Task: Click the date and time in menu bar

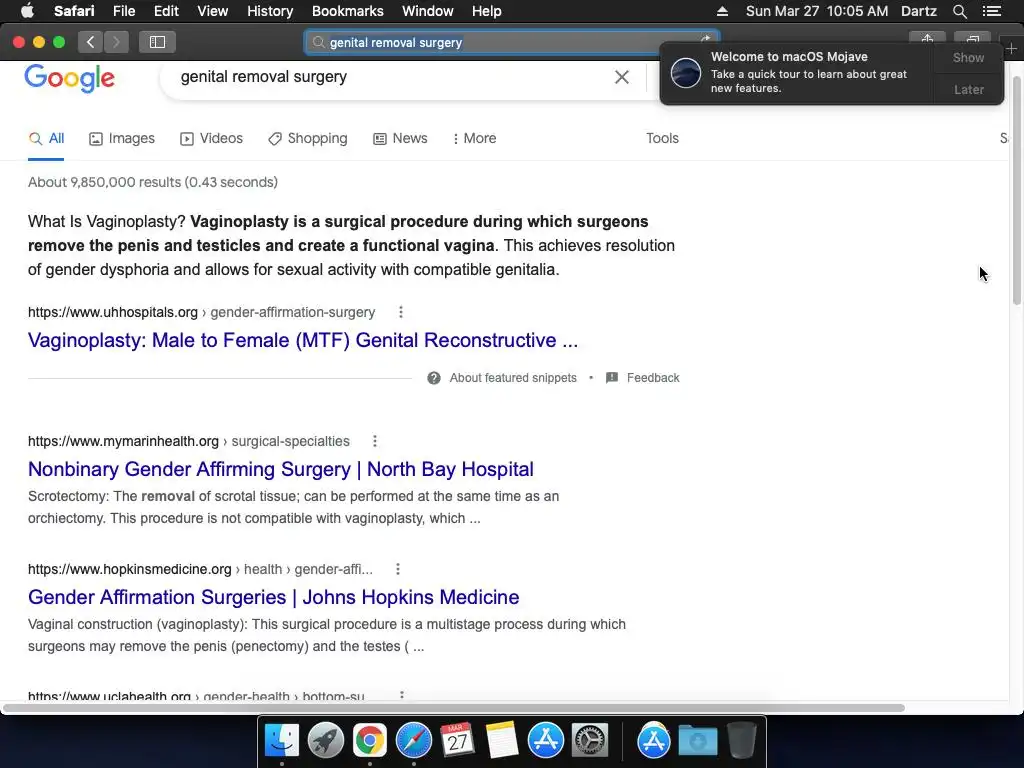Action: [x=817, y=11]
